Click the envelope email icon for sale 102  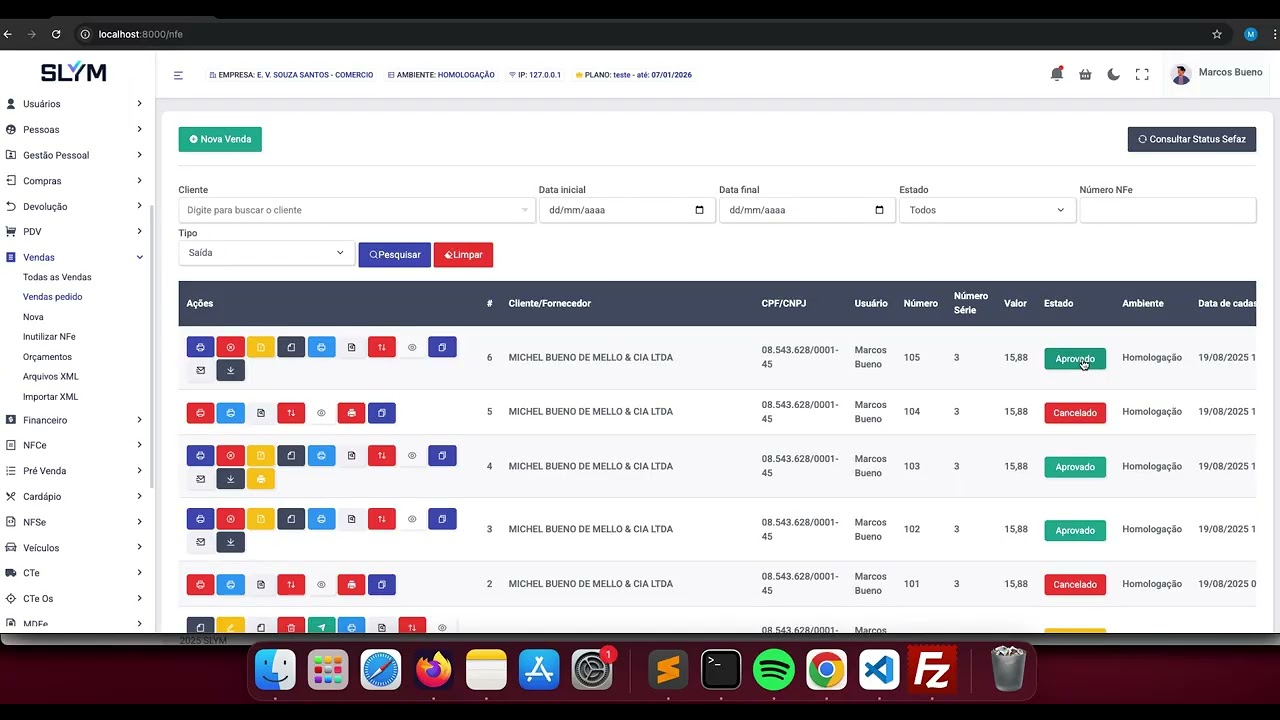coord(200,542)
